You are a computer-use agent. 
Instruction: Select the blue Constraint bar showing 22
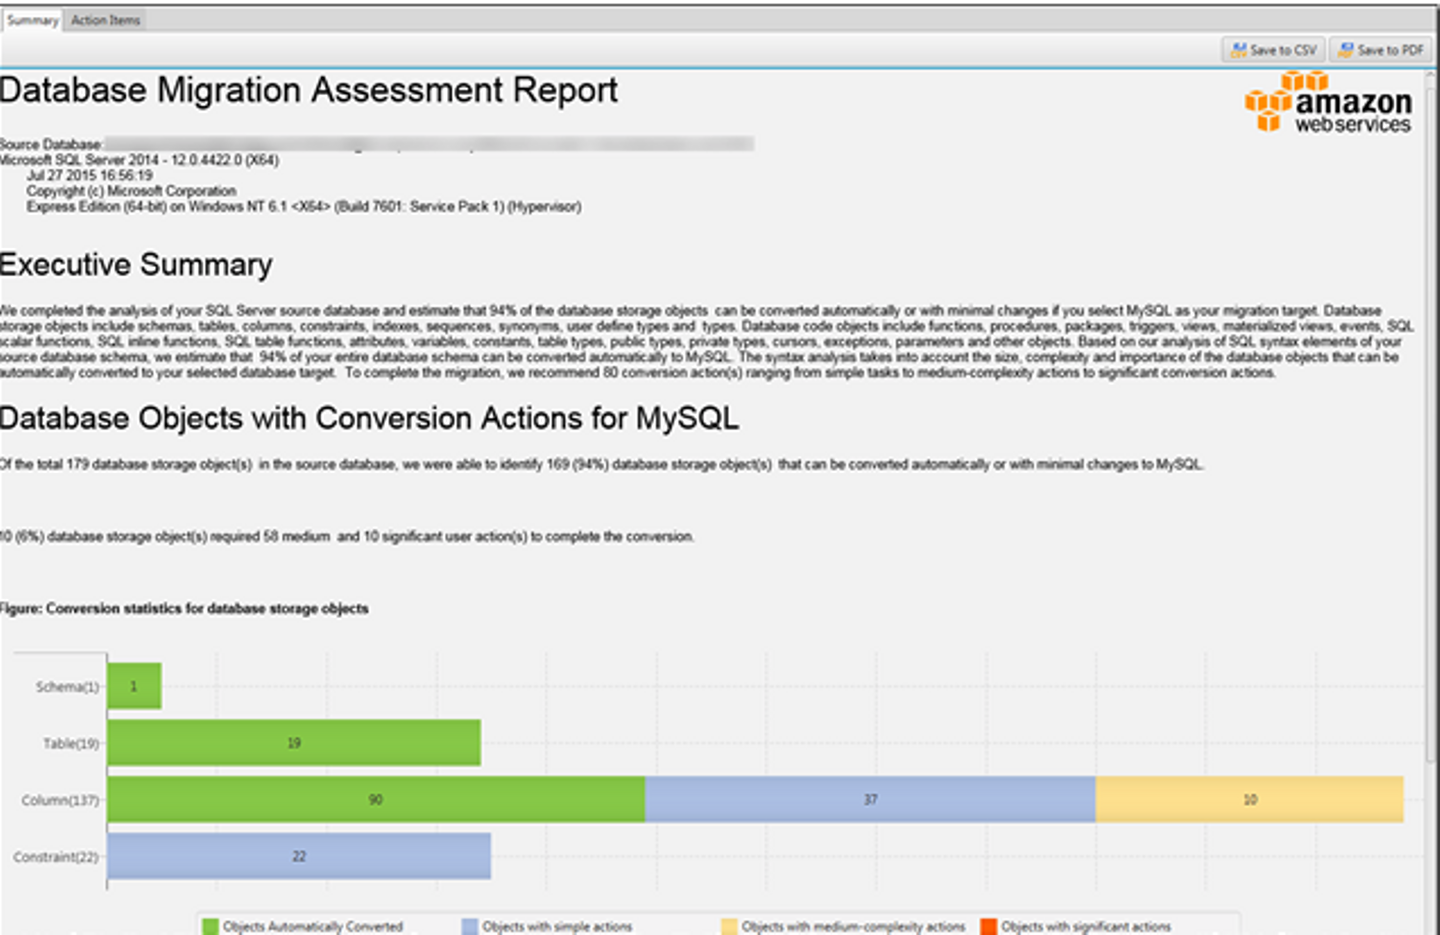(x=299, y=856)
